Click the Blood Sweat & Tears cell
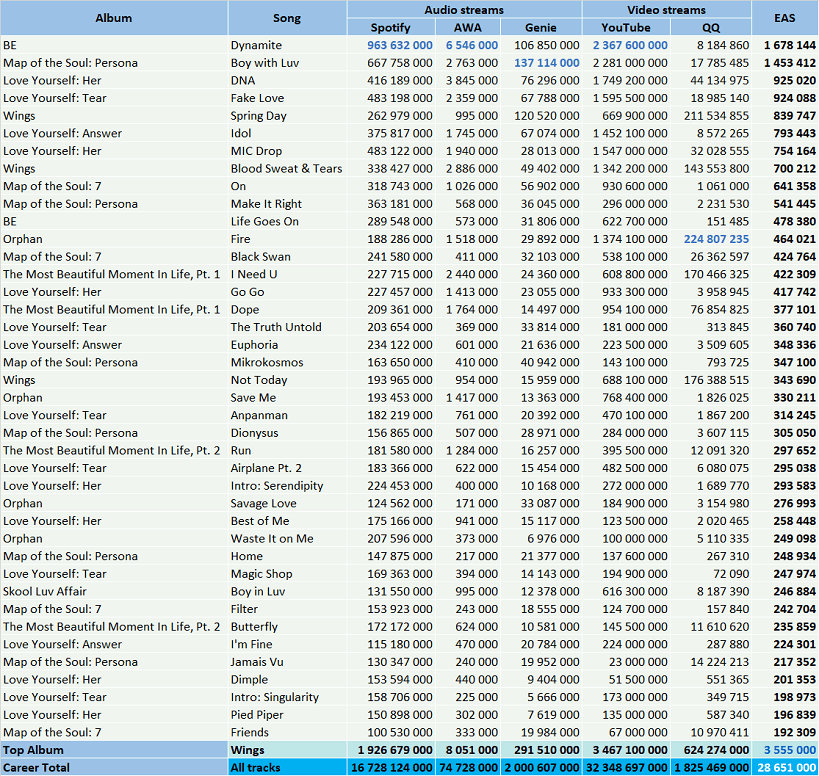819x776 pixels. pyautogui.click(x=287, y=168)
